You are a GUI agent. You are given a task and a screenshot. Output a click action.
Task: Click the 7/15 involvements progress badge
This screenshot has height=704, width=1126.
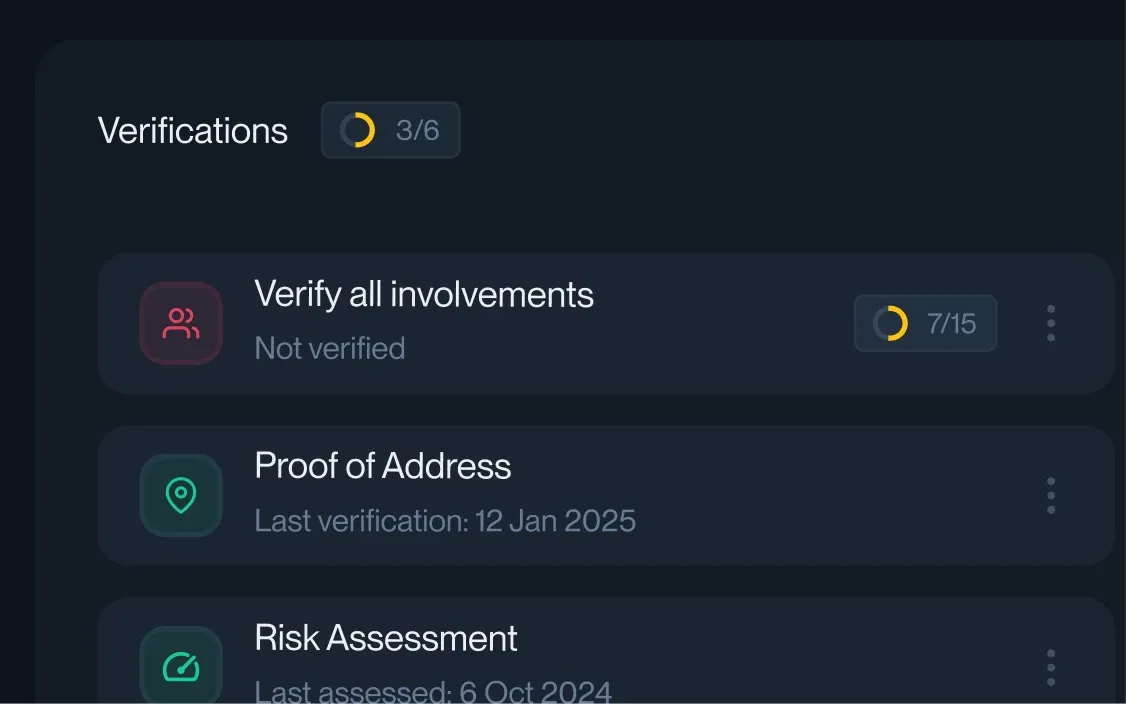[x=925, y=322]
